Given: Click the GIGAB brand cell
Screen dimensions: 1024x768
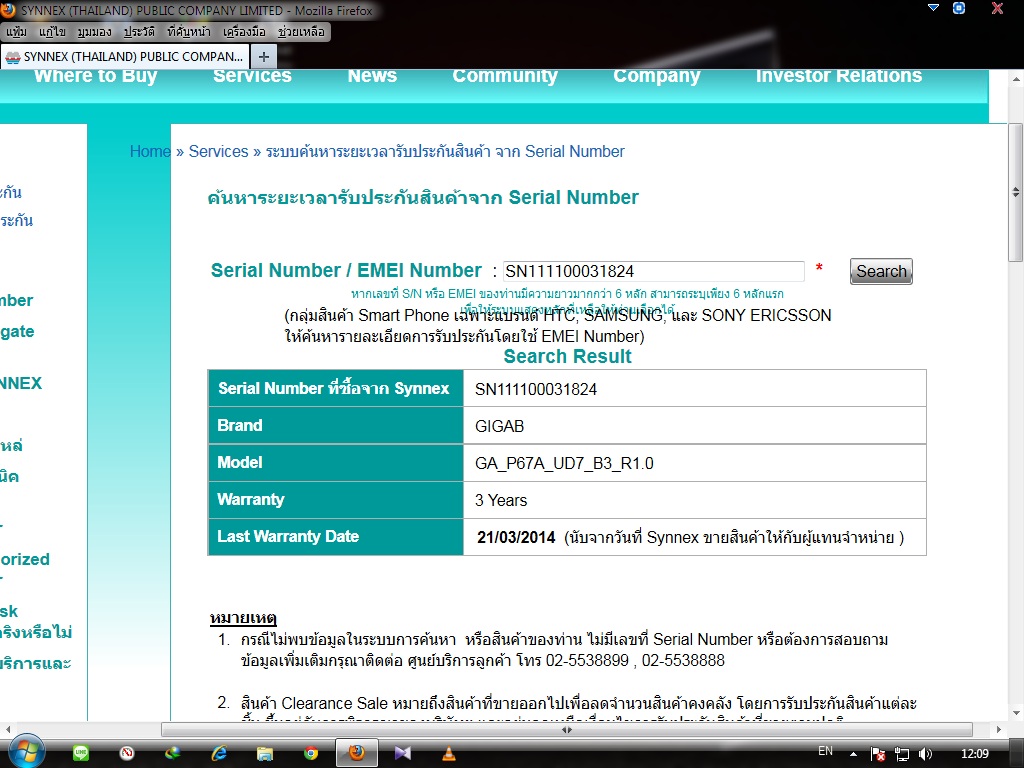Looking at the screenshot, I should (694, 426).
